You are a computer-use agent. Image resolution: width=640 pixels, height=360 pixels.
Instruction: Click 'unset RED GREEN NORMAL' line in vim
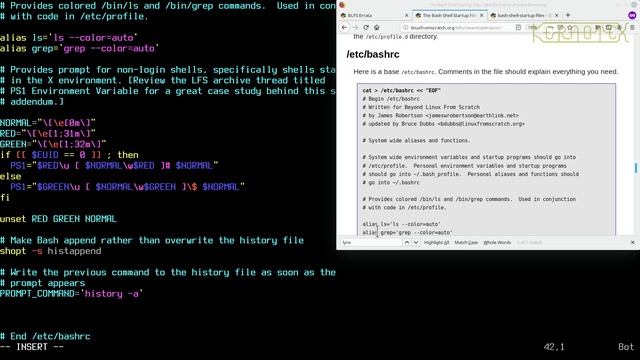click(x=58, y=219)
